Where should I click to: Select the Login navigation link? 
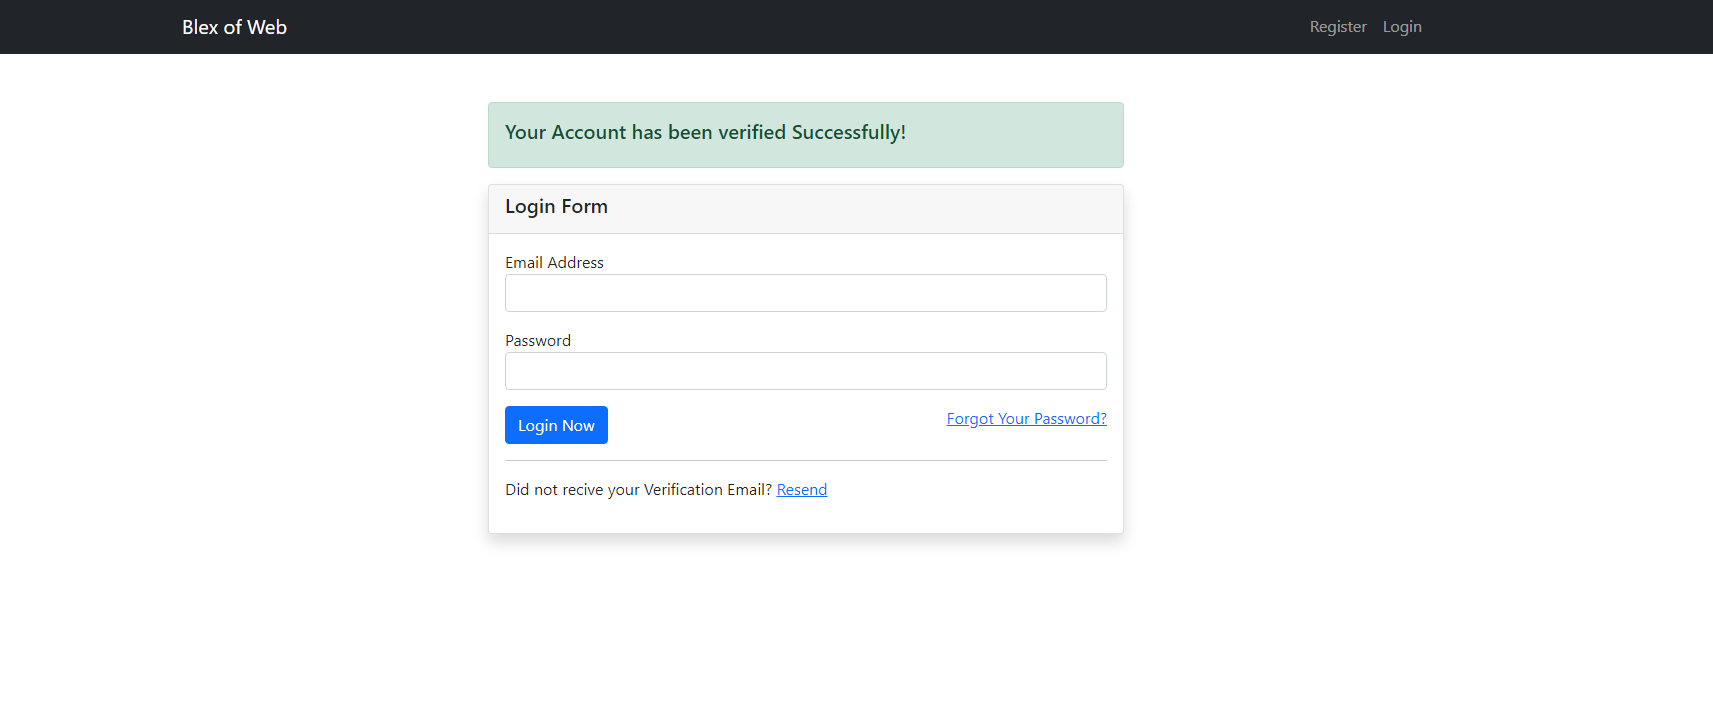(x=1401, y=26)
